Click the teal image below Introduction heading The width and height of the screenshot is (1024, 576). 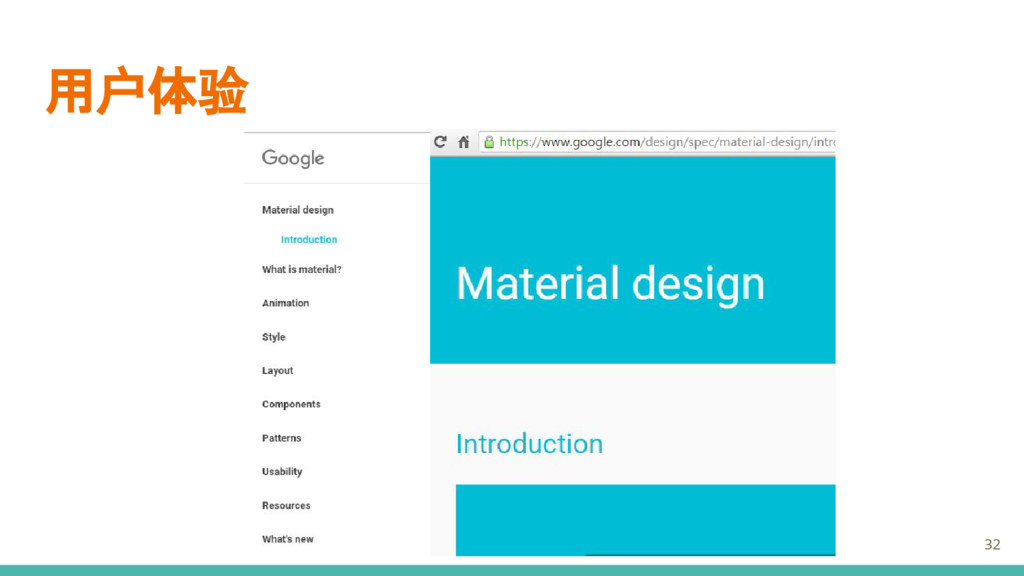645,520
